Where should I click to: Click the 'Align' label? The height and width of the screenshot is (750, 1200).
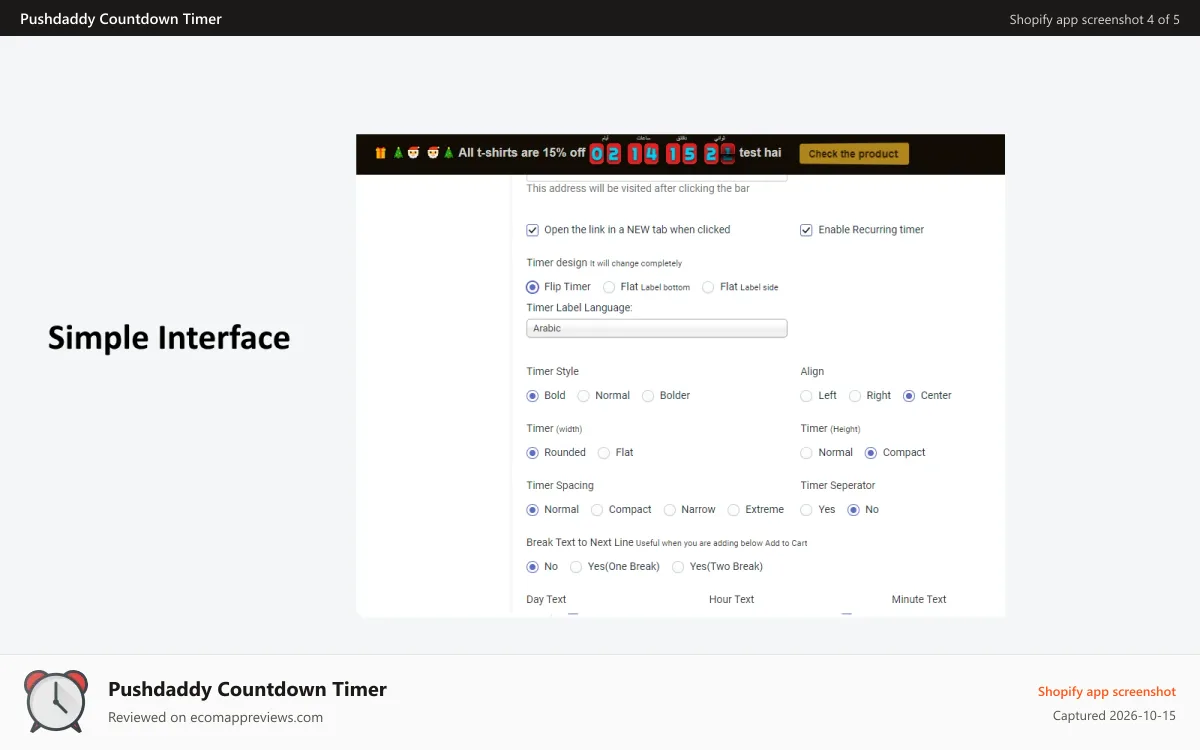click(x=812, y=372)
